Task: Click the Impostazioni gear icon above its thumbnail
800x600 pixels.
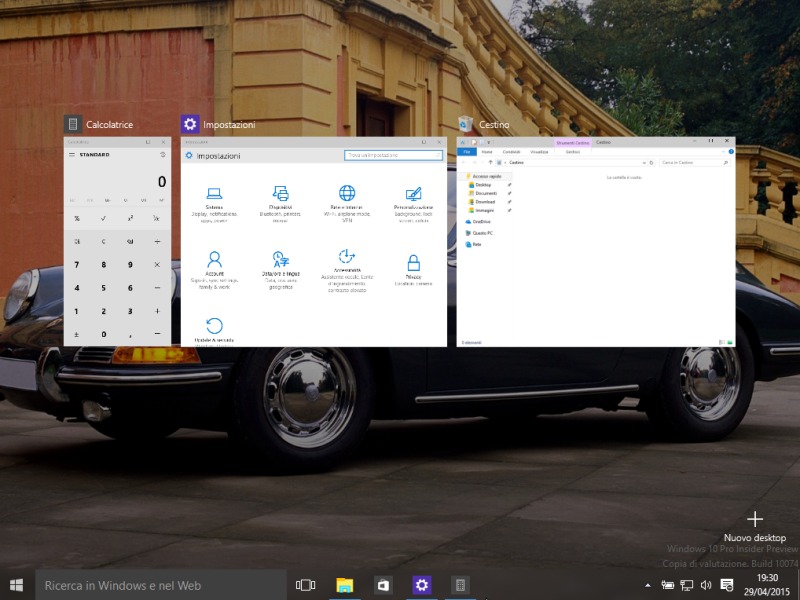Action: (x=190, y=124)
